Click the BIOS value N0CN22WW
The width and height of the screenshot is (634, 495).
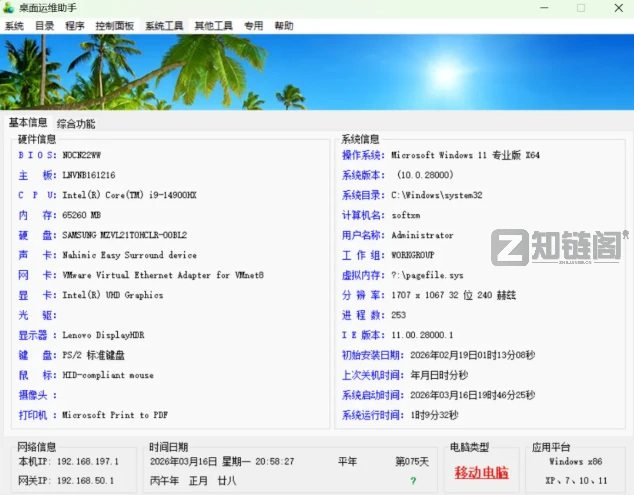click(81, 155)
